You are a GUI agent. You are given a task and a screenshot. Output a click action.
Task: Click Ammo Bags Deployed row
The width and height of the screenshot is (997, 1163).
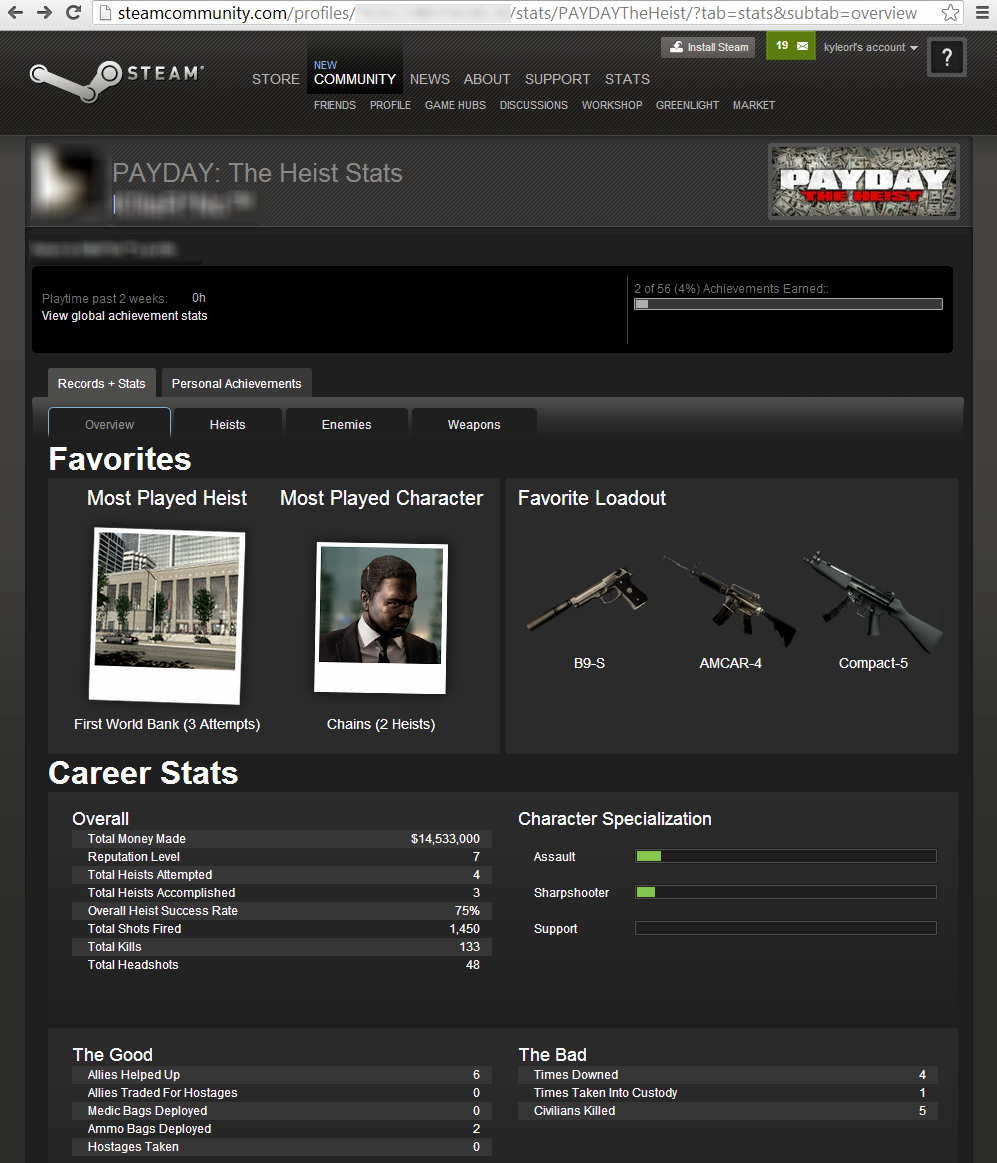282,1129
